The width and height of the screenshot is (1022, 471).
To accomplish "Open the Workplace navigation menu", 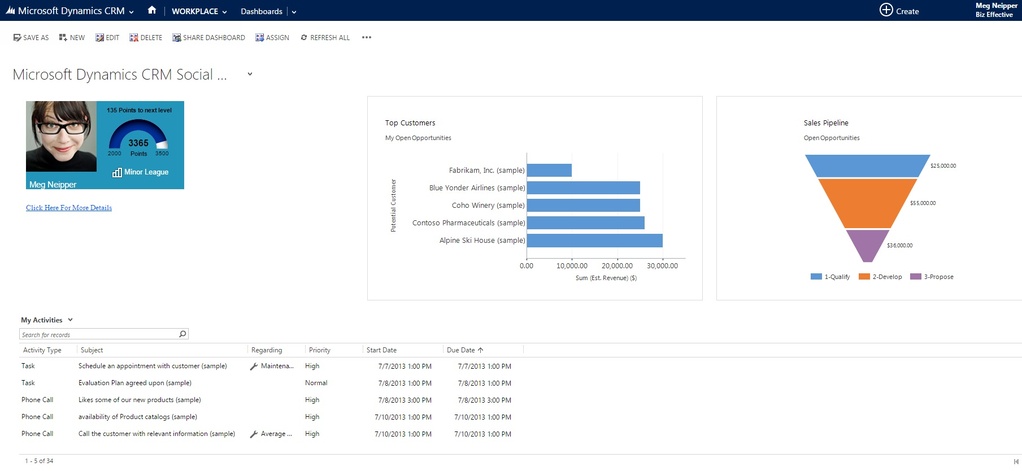I will tap(199, 12).
